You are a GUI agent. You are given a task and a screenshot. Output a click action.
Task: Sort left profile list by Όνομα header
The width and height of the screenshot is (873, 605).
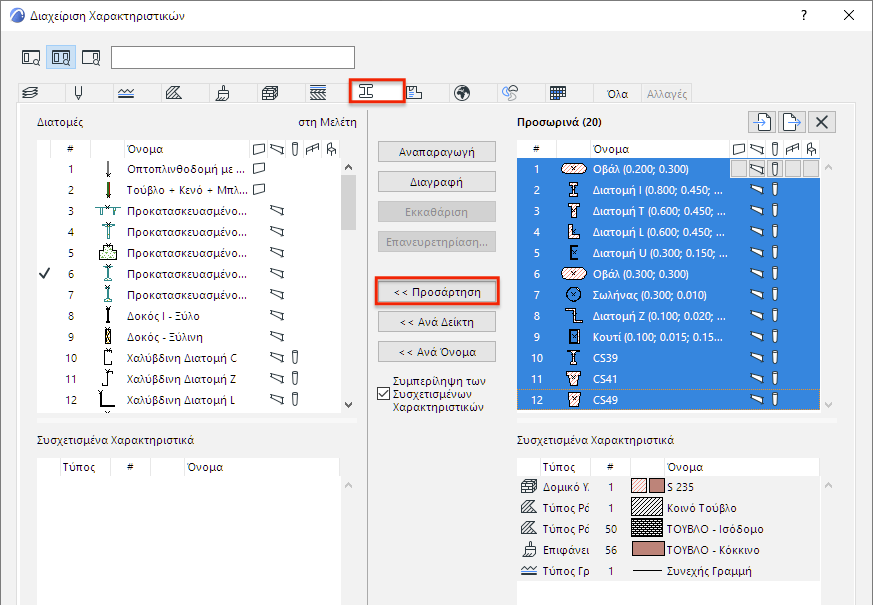tap(187, 149)
